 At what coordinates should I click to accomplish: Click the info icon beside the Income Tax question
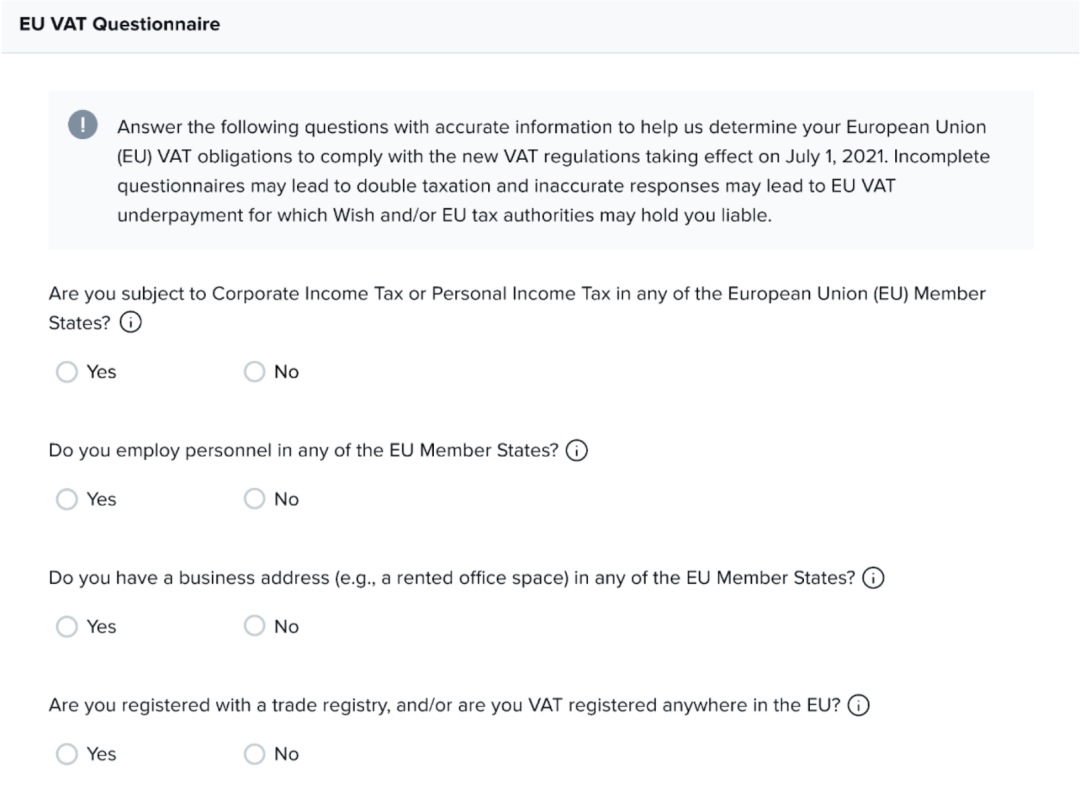tap(130, 324)
